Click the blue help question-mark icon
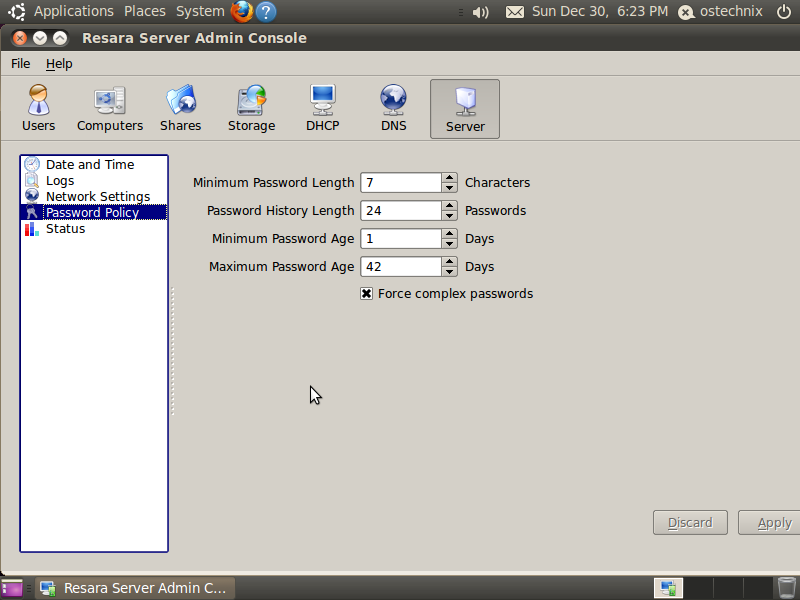Image resolution: width=800 pixels, height=600 pixels. (x=266, y=11)
